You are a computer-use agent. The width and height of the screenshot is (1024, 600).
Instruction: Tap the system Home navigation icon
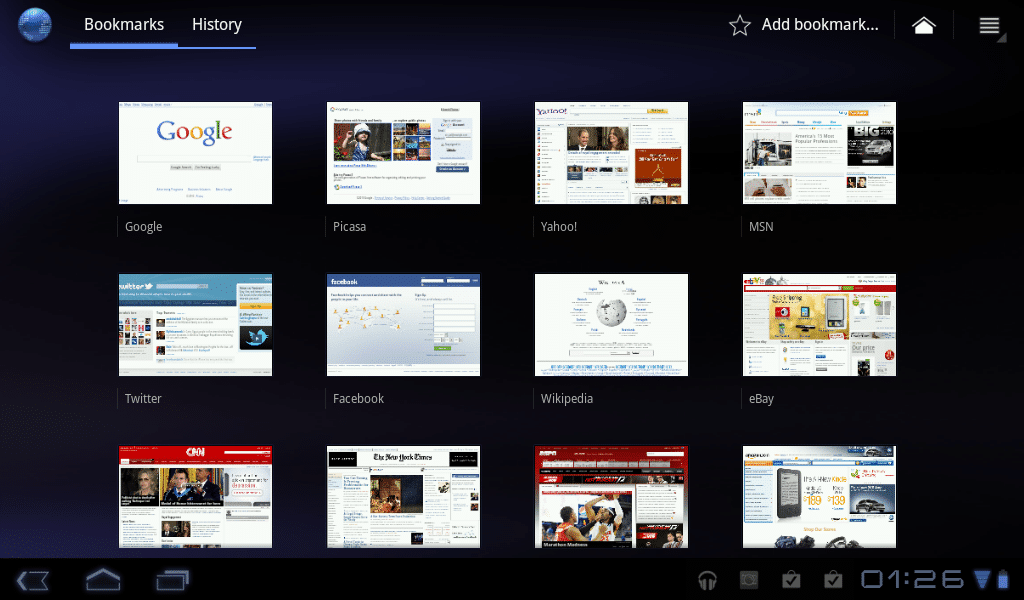(103, 579)
